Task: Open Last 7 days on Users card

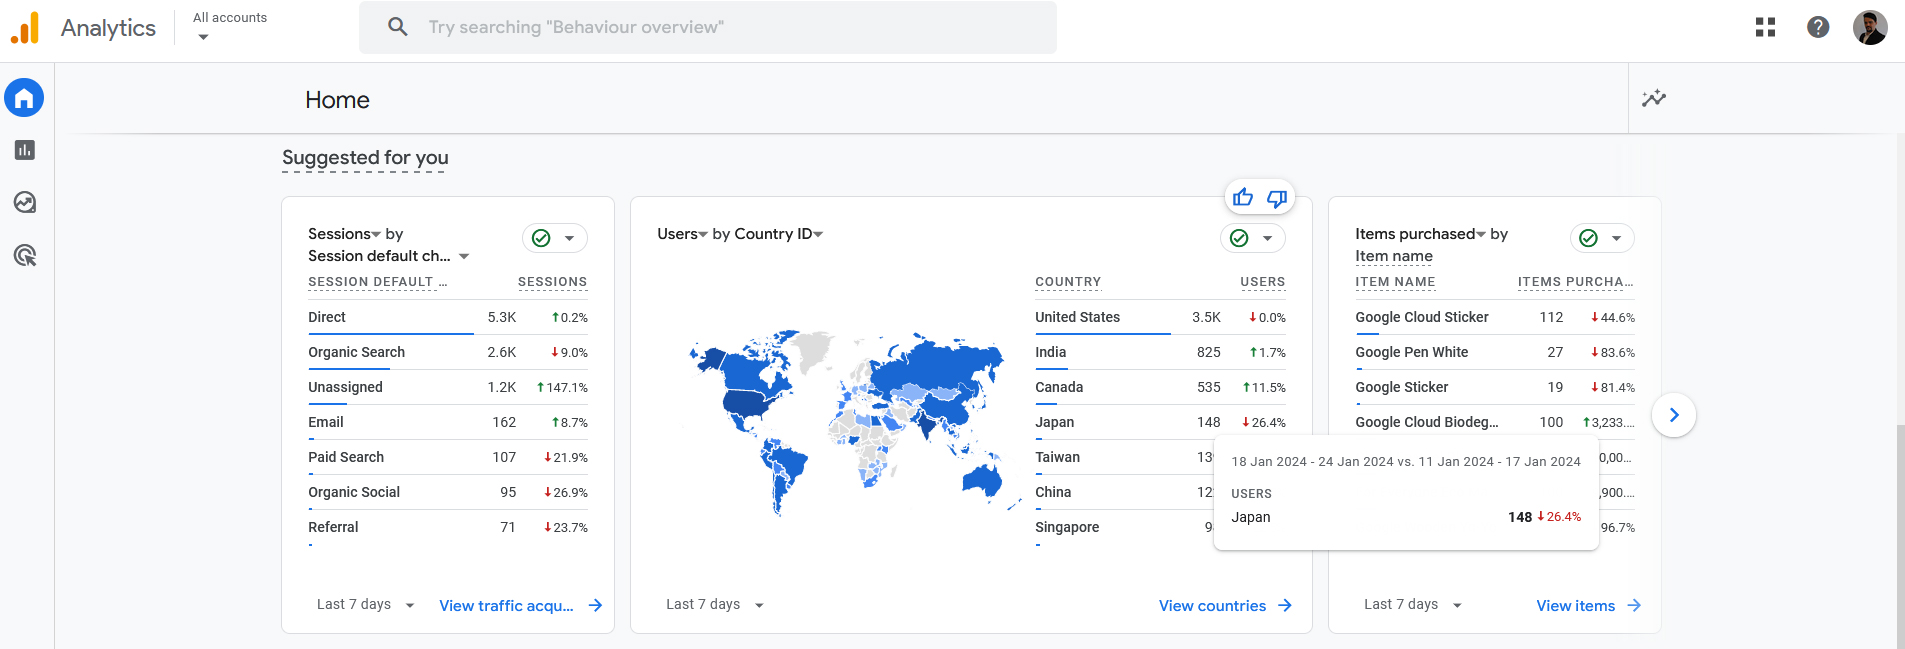Action: (x=714, y=605)
